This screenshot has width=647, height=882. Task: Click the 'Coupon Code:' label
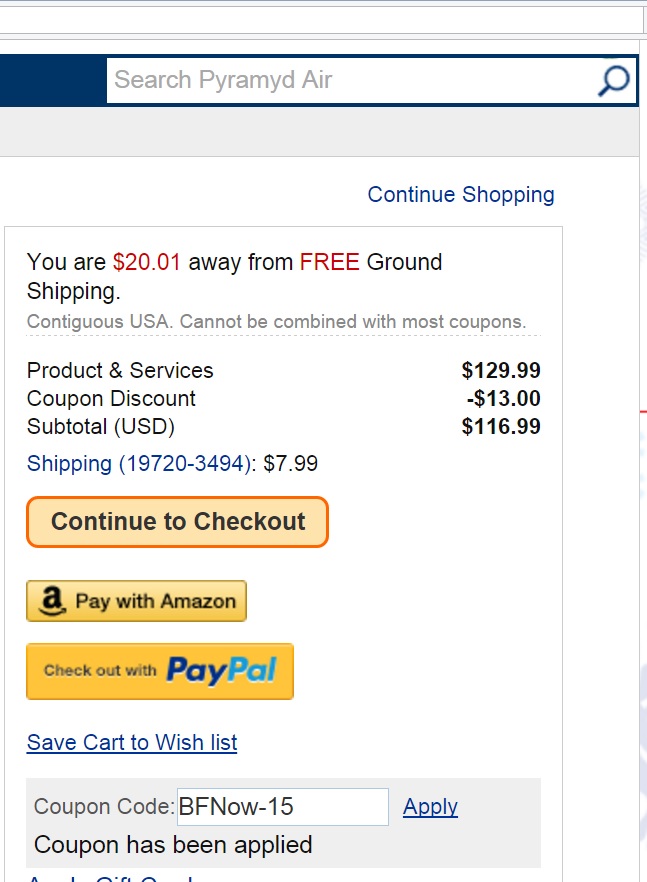(x=104, y=806)
